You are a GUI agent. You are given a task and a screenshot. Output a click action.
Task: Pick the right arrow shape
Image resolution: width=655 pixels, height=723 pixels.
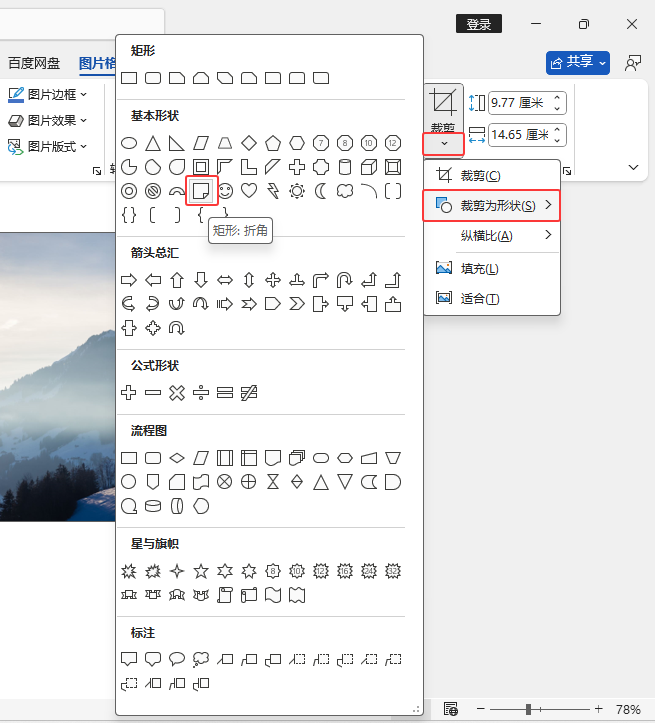[129, 280]
